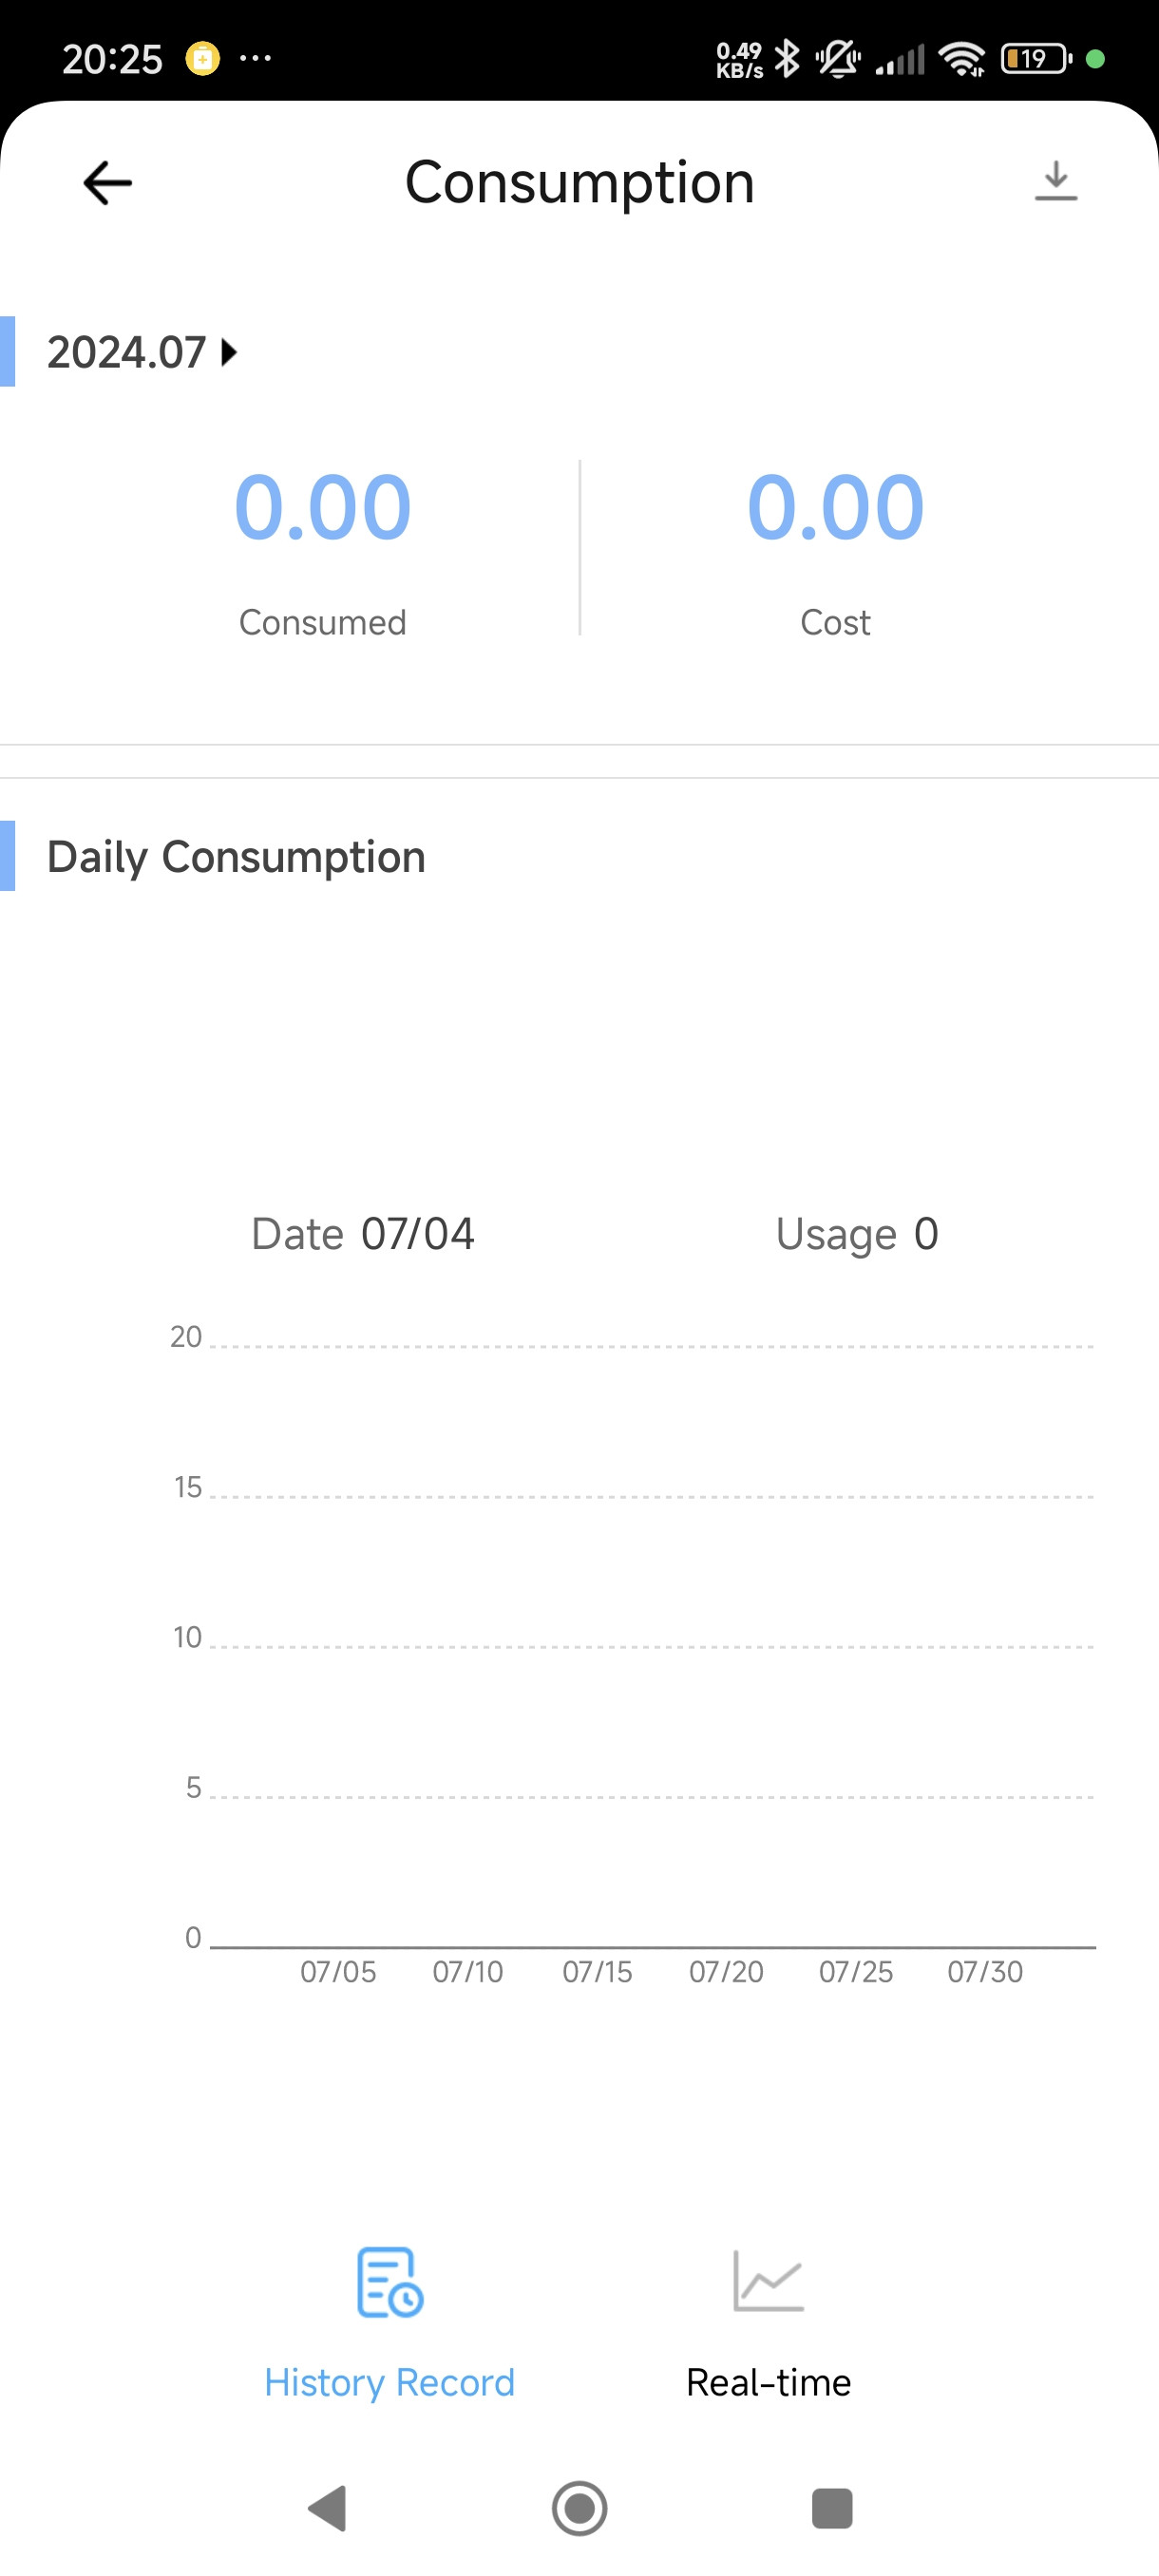Tap the Bluetooth status bar icon

point(788,59)
